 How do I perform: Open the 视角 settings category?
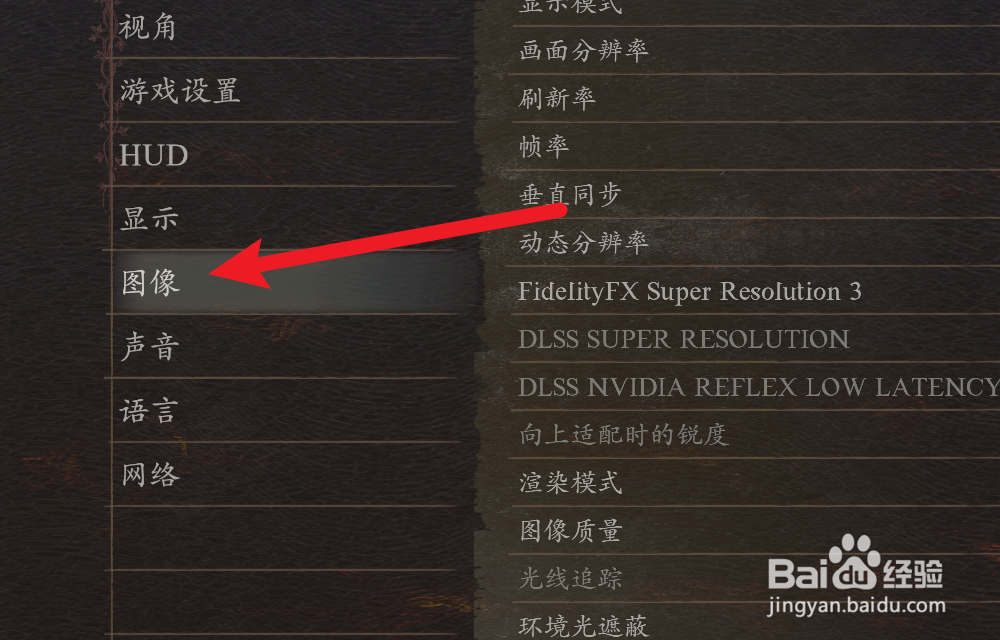point(285,28)
